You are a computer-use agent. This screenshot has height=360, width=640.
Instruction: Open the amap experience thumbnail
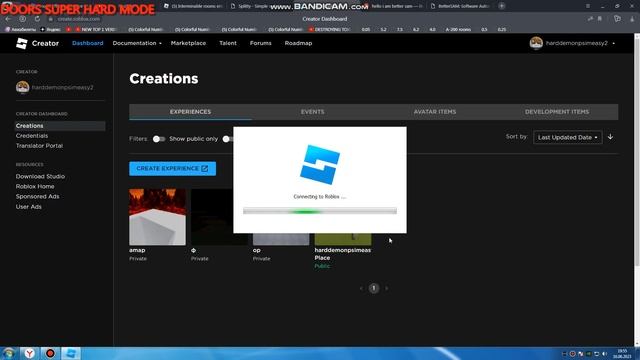pos(157,217)
